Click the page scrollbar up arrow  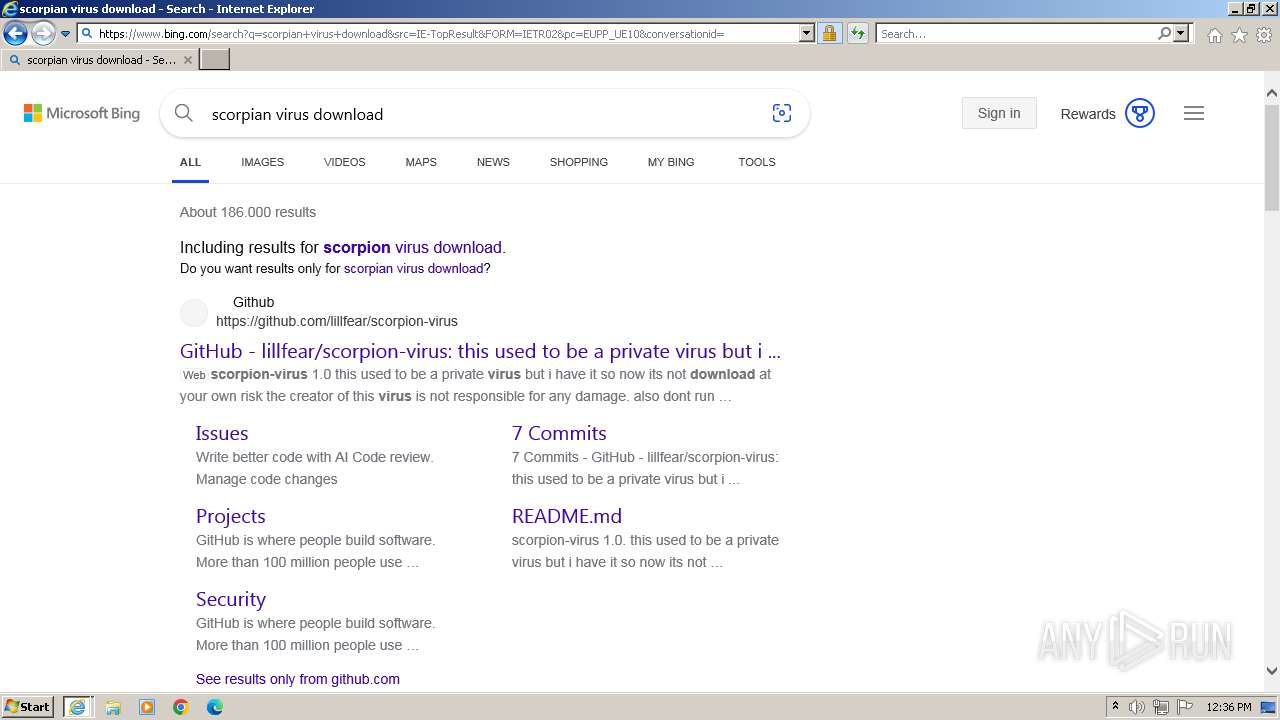[1272, 93]
